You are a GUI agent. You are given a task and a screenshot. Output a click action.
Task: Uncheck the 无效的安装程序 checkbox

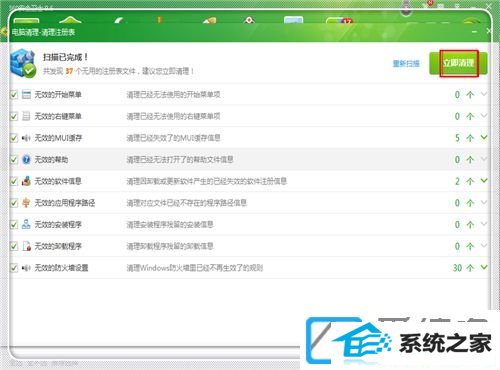(x=14, y=225)
